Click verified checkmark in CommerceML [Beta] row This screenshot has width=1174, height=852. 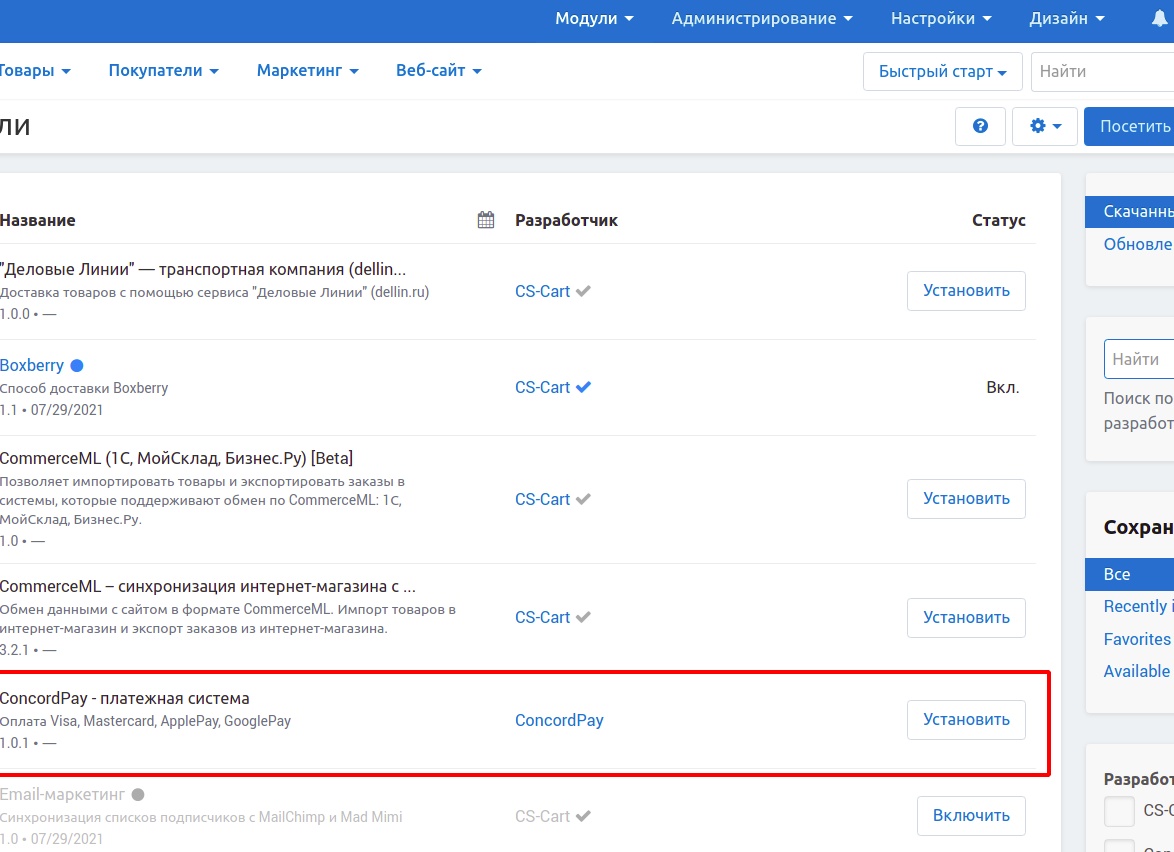(x=583, y=499)
